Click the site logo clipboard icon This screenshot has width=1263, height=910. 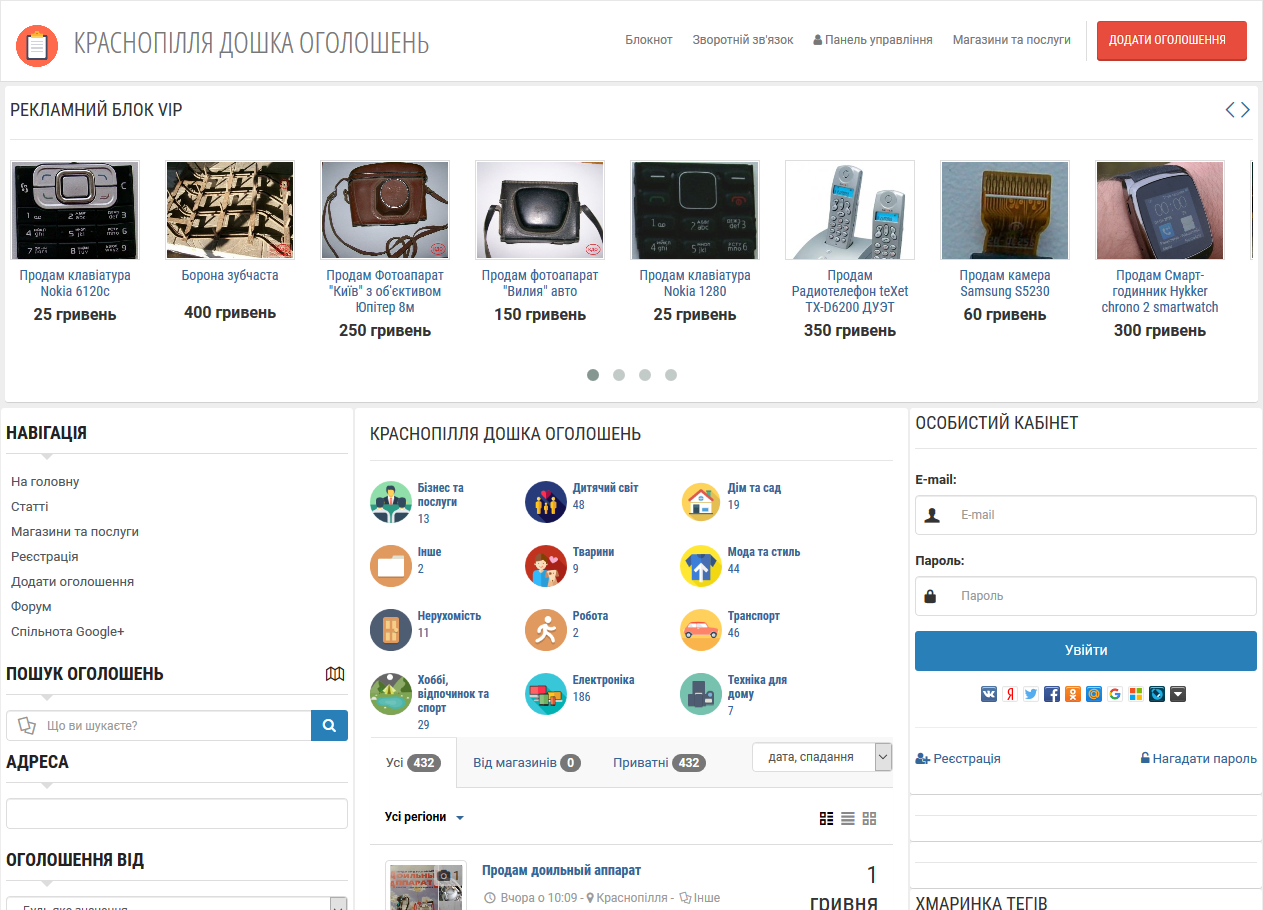point(37,45)
